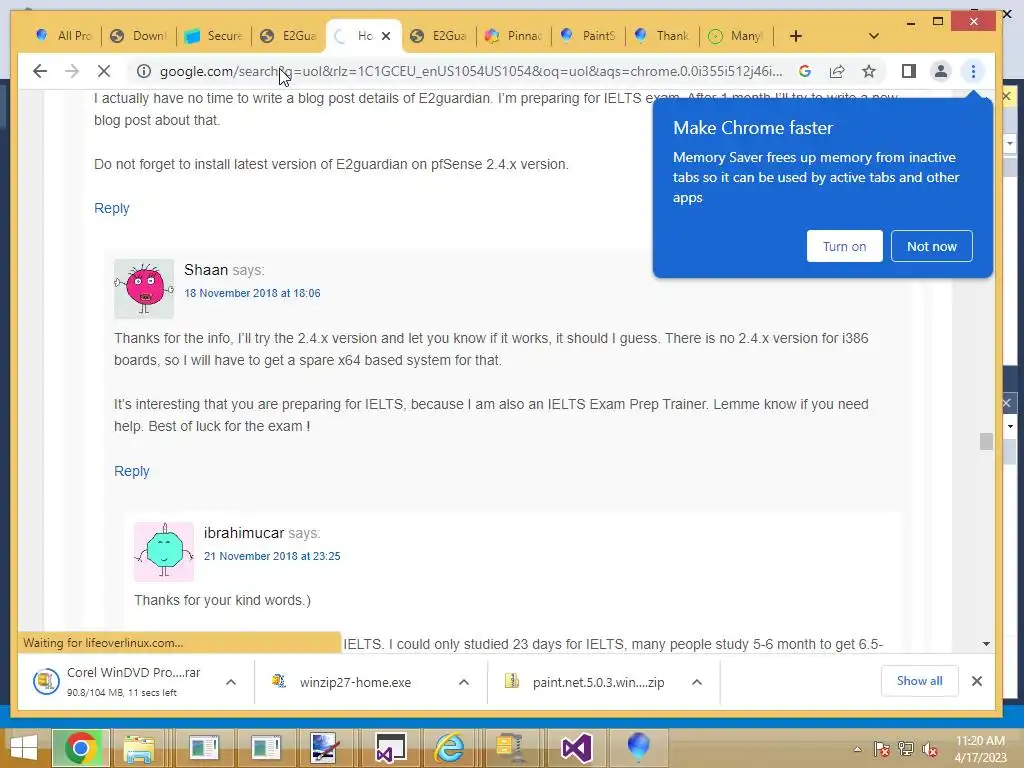This screenshot has width=1024, height=768.
Task: Switch to the Many tab
Action: (737, 36)
